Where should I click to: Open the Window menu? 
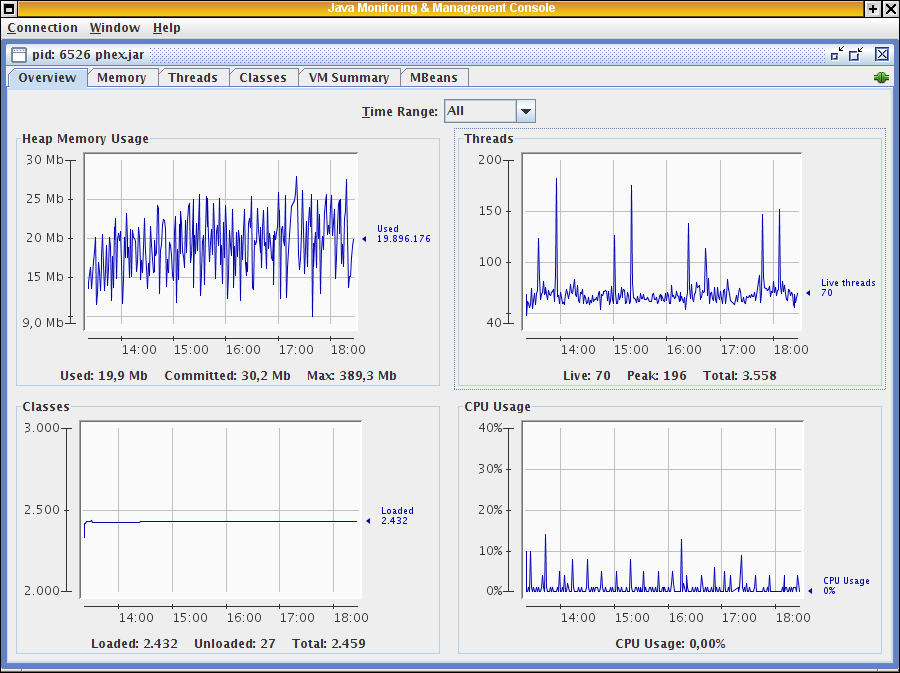(x=115, y=28)
